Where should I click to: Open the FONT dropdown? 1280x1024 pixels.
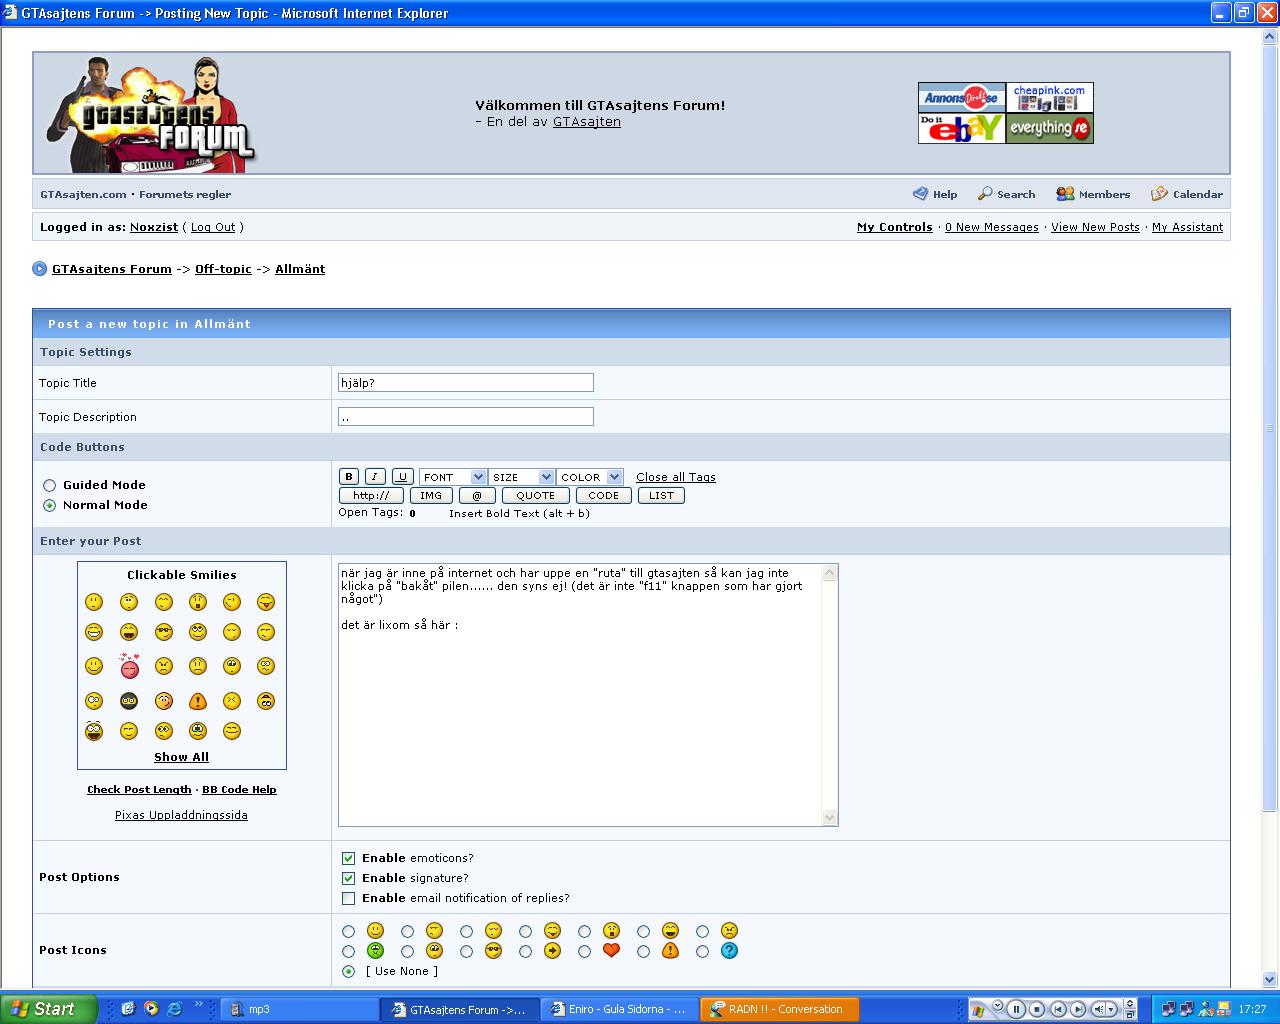click(453, 477)
